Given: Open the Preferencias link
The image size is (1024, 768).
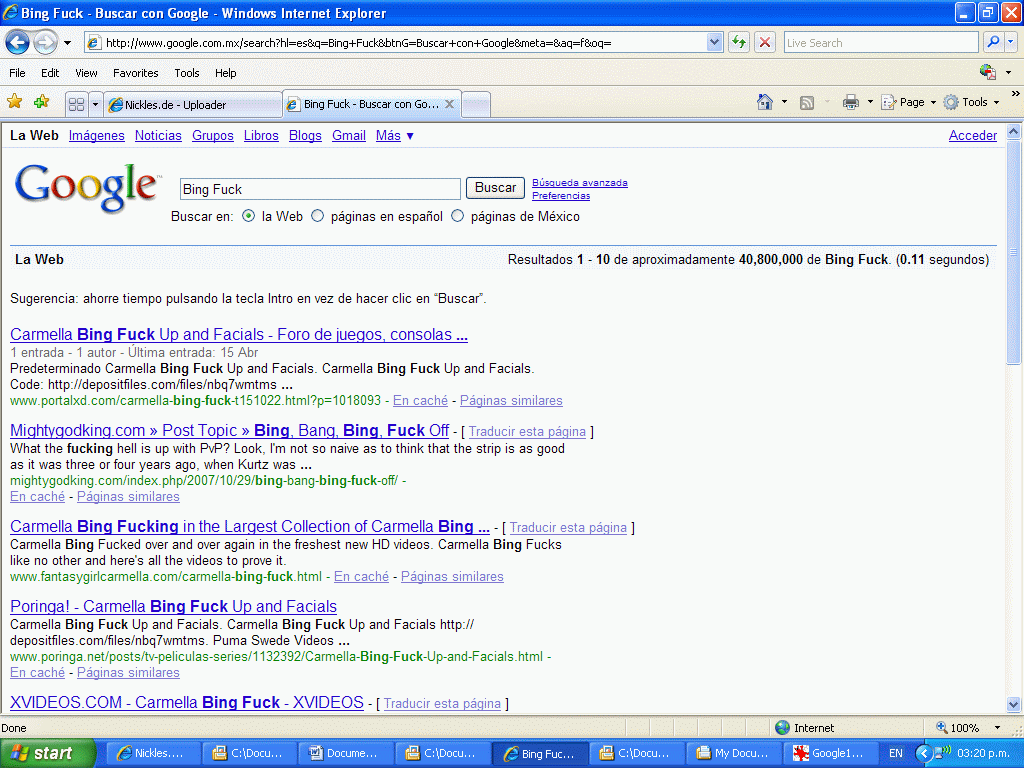Looking at the screenshot, I should coord(561,196).
